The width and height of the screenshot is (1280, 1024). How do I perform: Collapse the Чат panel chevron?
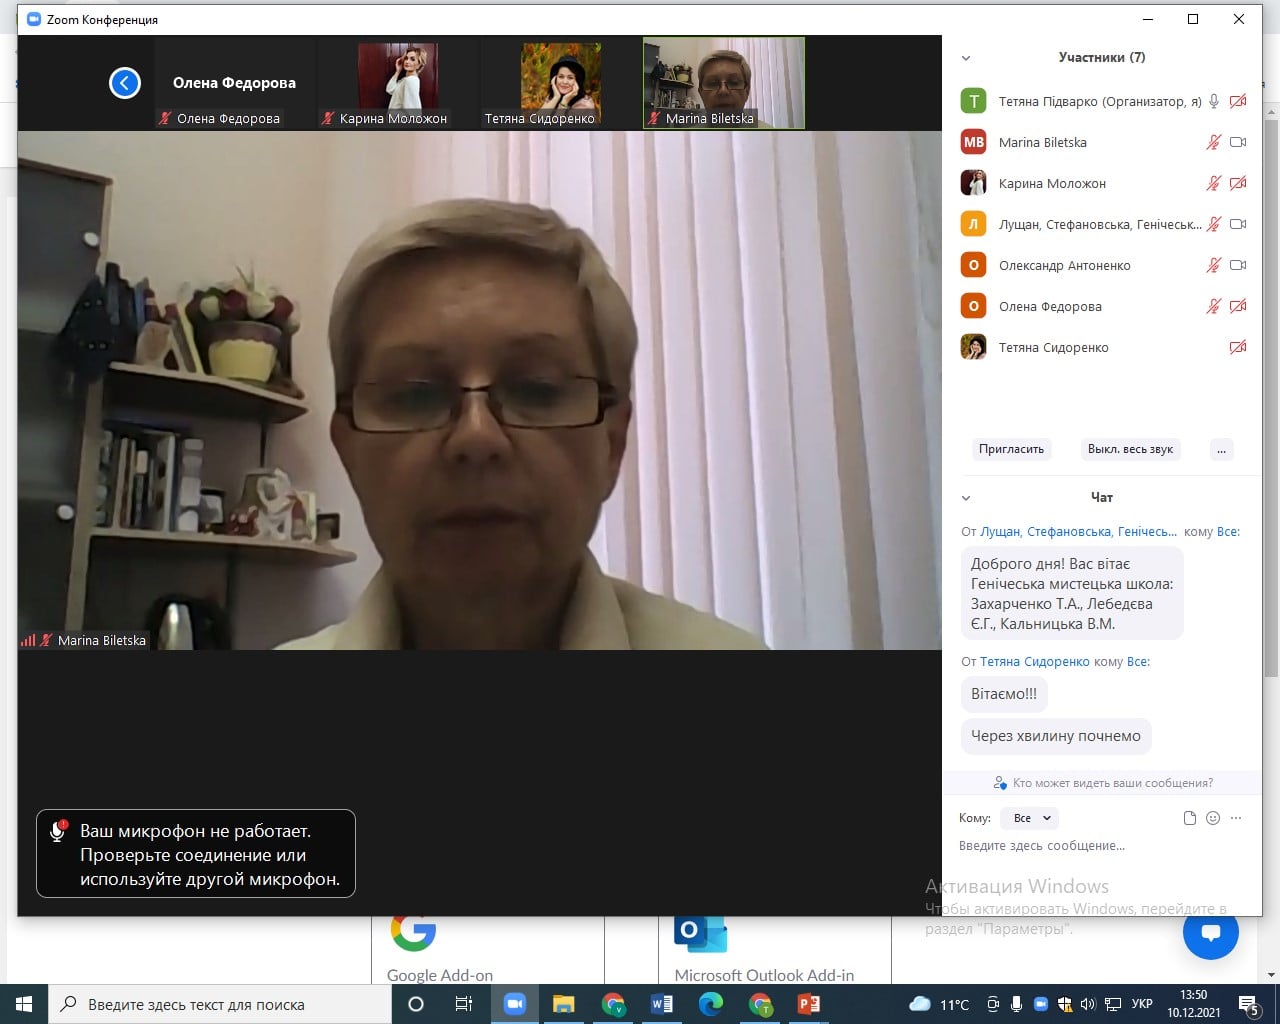click(x=966, y=498)
